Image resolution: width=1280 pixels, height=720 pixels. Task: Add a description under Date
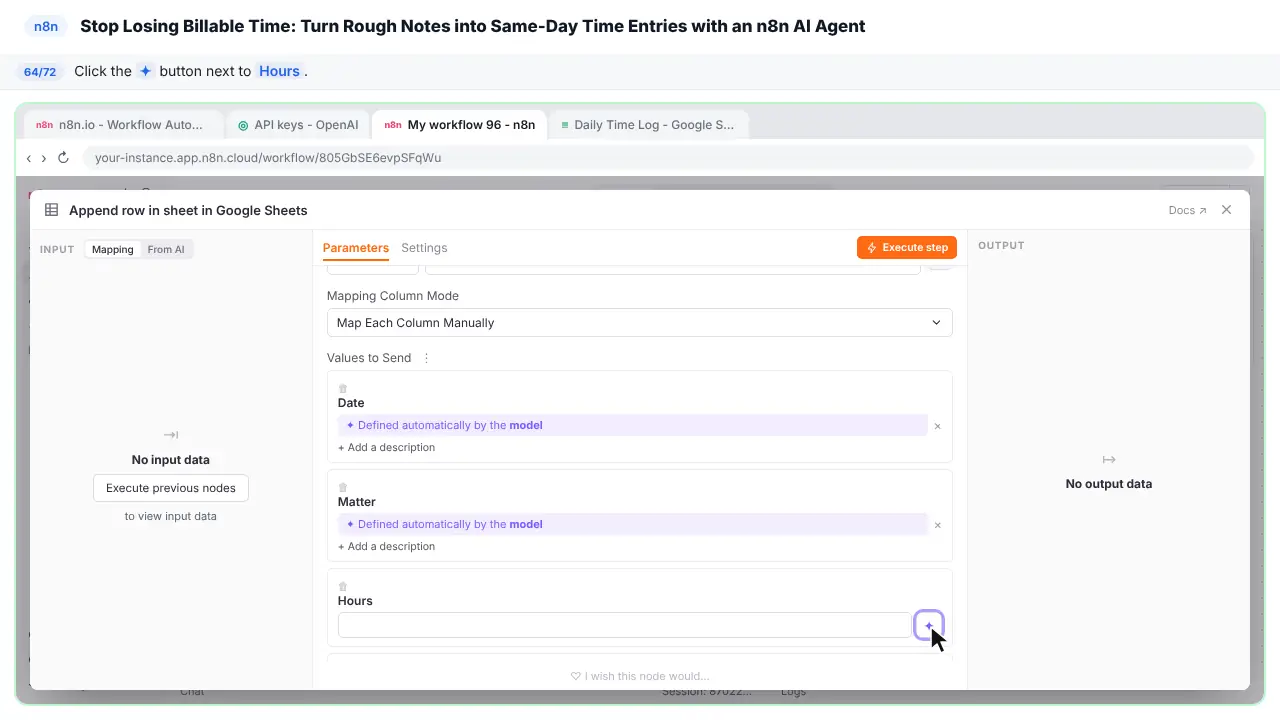(x=387, y=447)
